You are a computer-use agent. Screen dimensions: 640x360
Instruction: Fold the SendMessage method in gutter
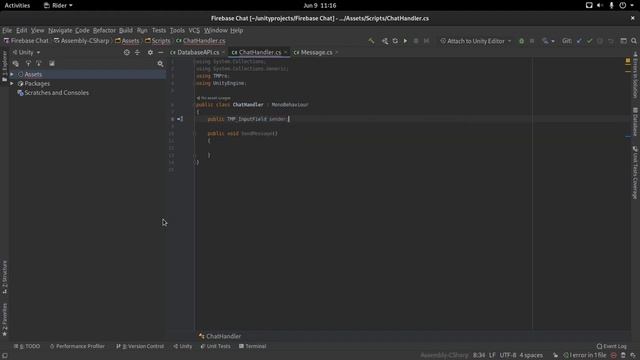195,133
